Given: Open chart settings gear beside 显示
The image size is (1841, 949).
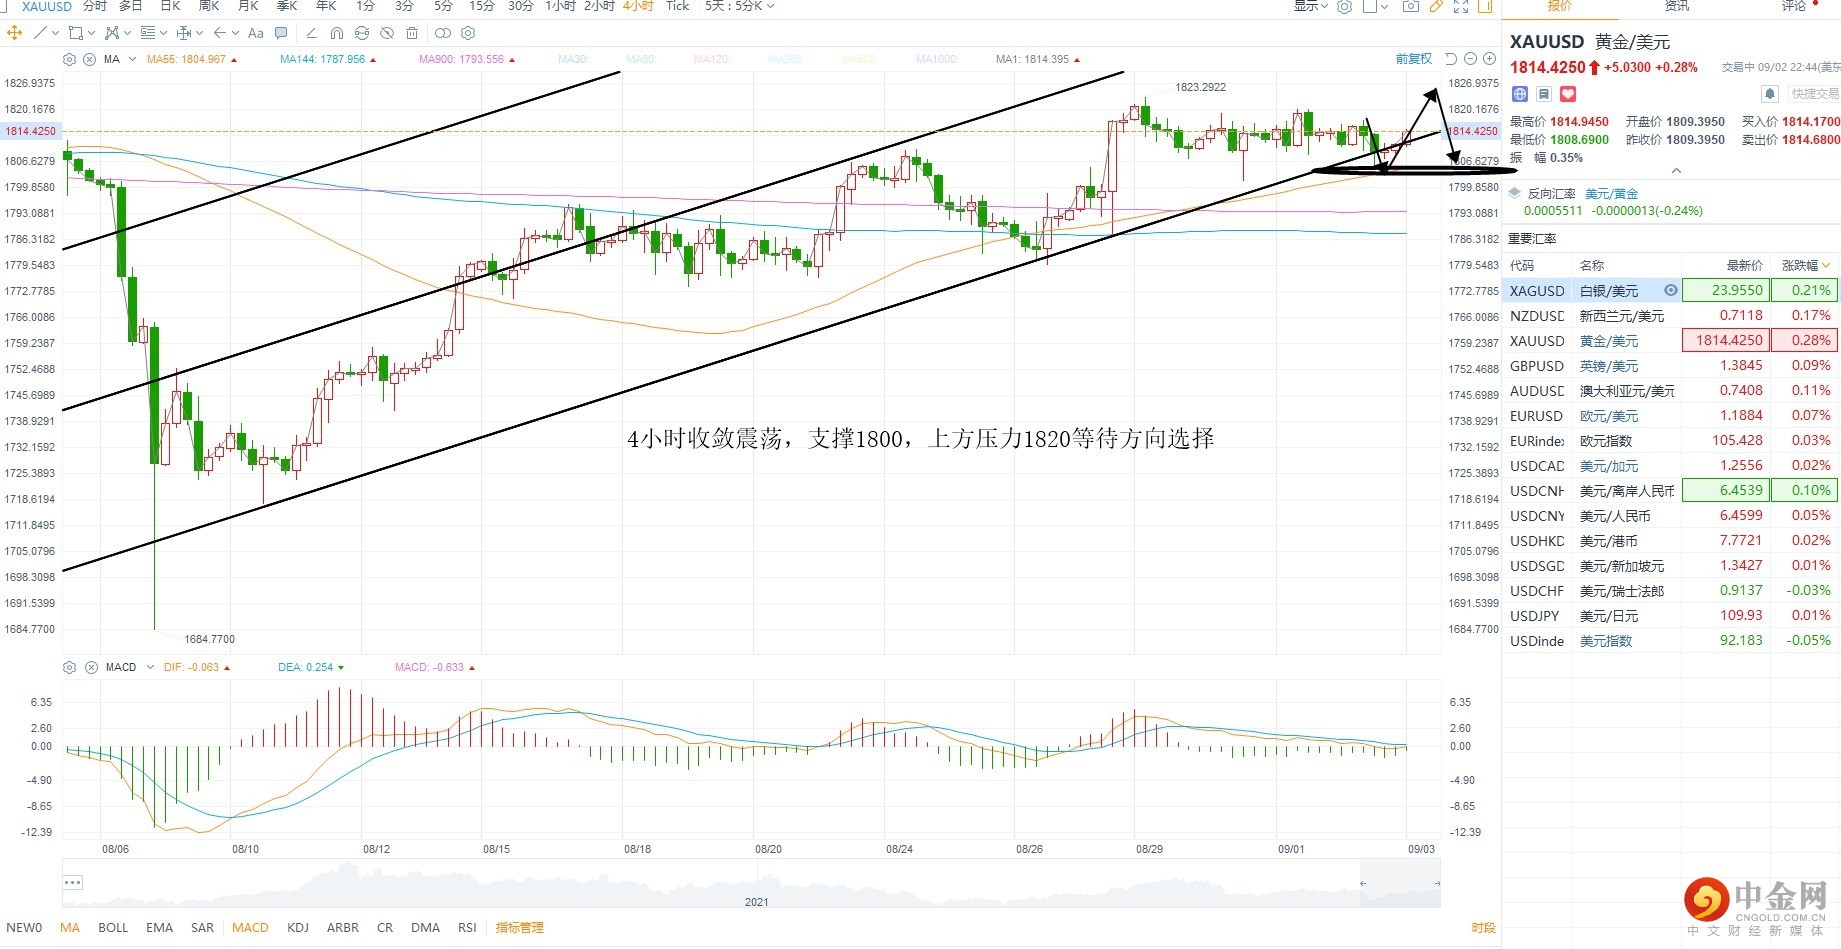Looking at the screenshot, I should (1345, 7).
